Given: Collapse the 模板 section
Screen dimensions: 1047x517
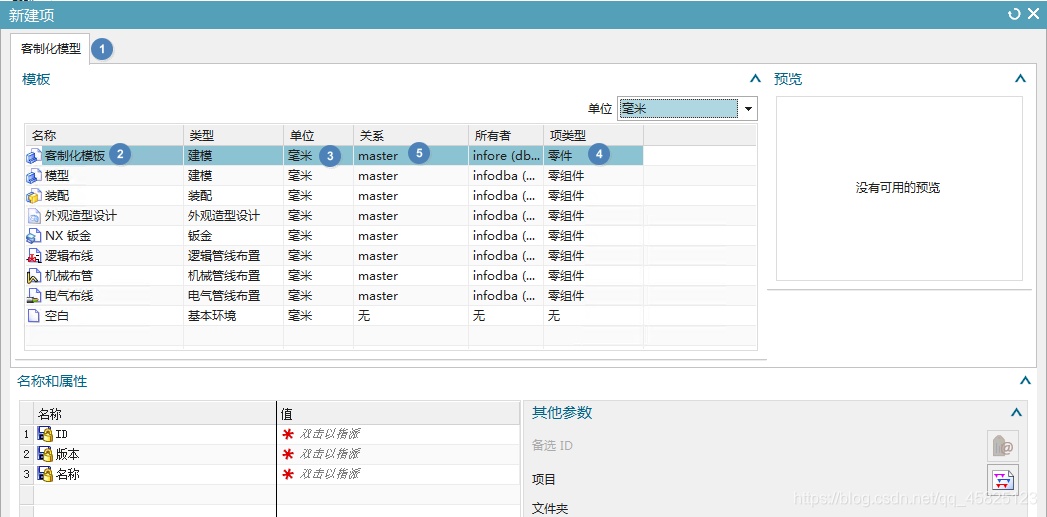Looking at the screenshot, I should tap(755, 79).
